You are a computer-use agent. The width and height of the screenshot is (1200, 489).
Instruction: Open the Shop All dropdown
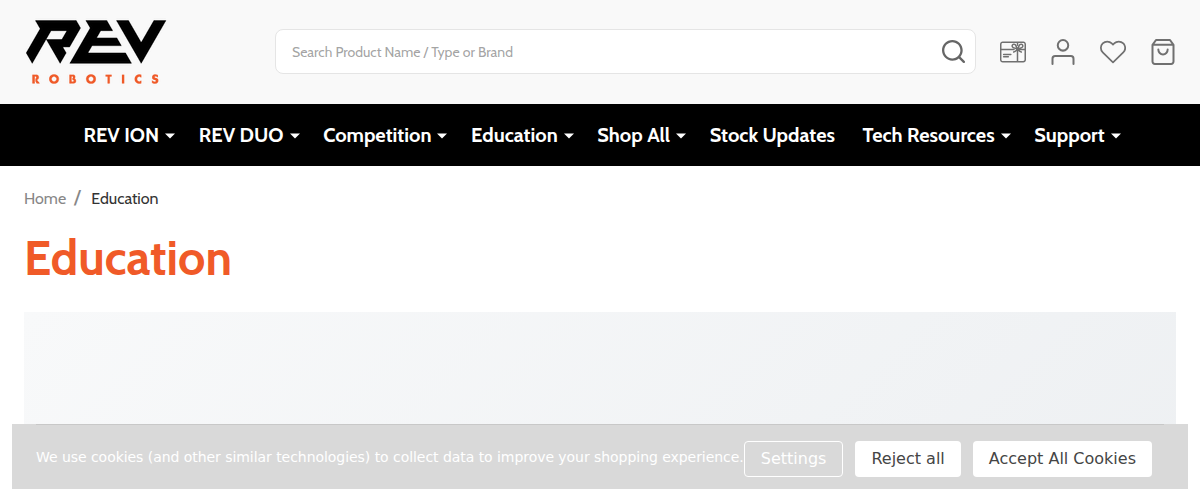[641, 136]
